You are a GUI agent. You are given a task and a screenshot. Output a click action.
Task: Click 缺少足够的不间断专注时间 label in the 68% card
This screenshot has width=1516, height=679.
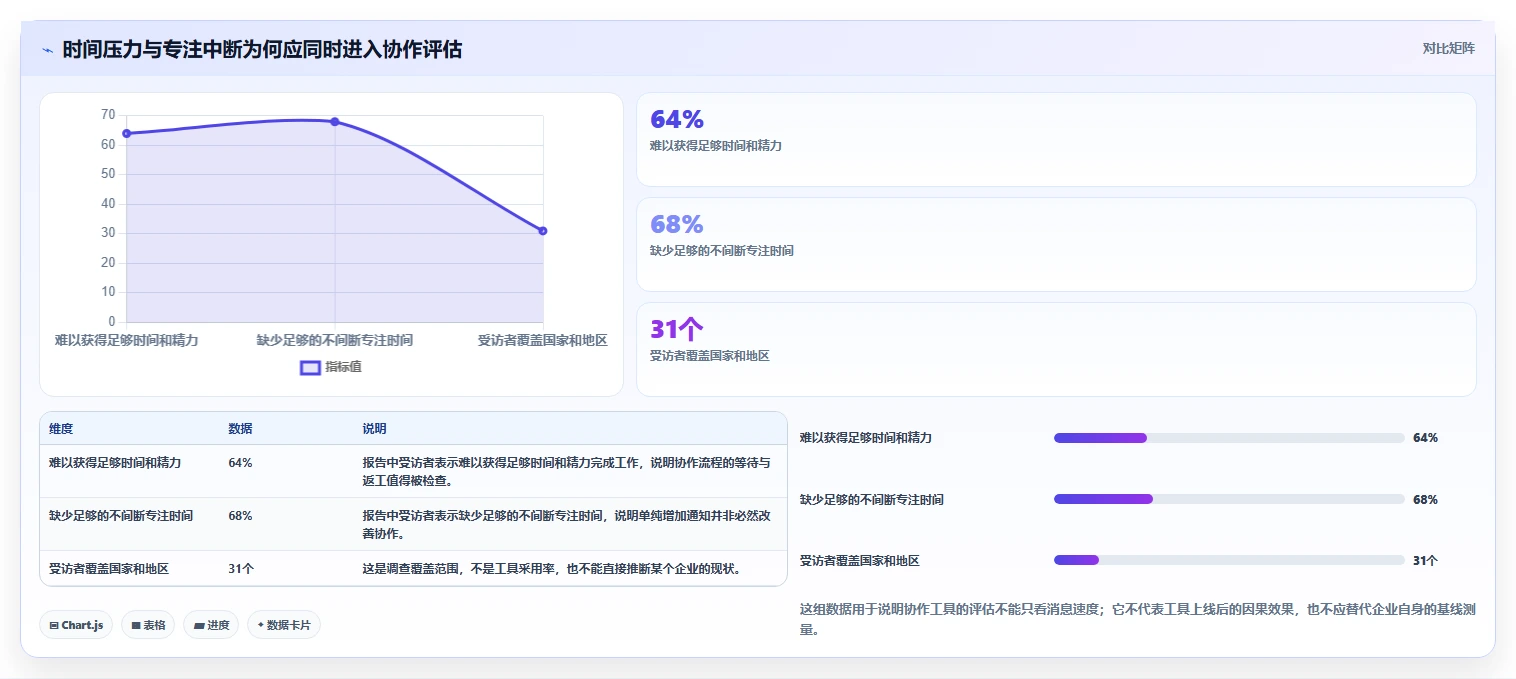(722, 251)
